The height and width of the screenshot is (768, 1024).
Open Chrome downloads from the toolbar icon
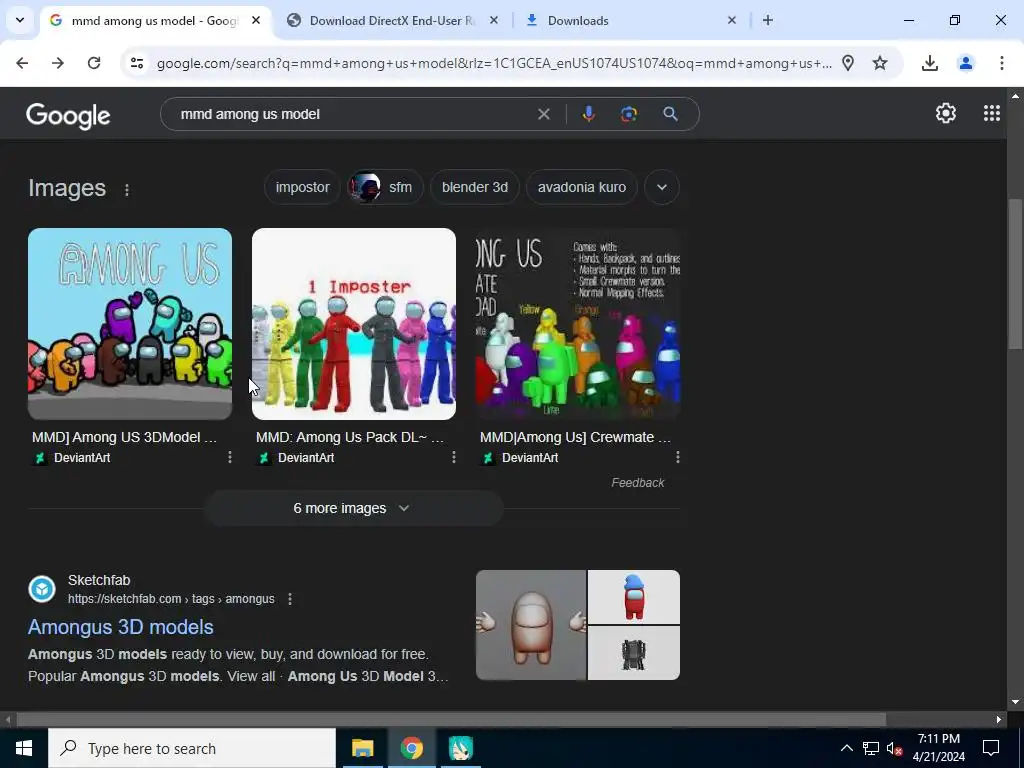point(930,63)
